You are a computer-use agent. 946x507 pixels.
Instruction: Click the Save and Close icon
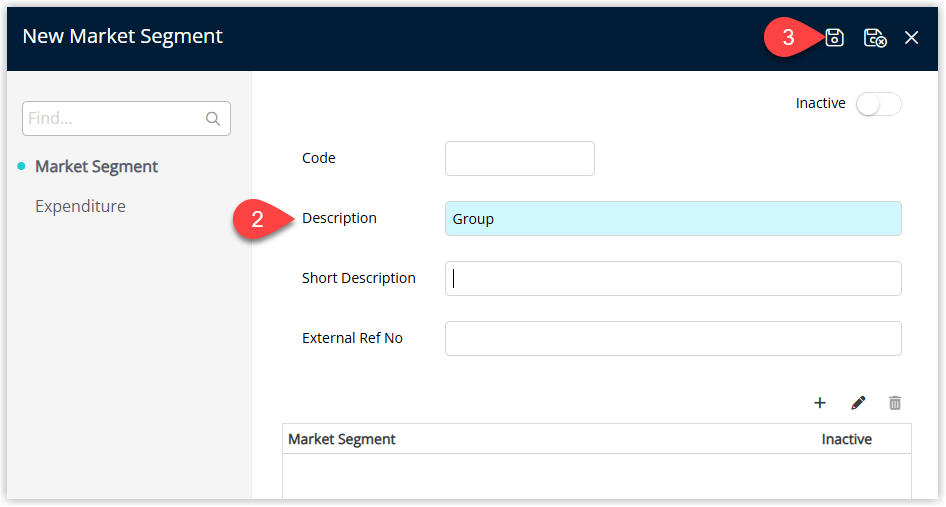coord(875,37)
